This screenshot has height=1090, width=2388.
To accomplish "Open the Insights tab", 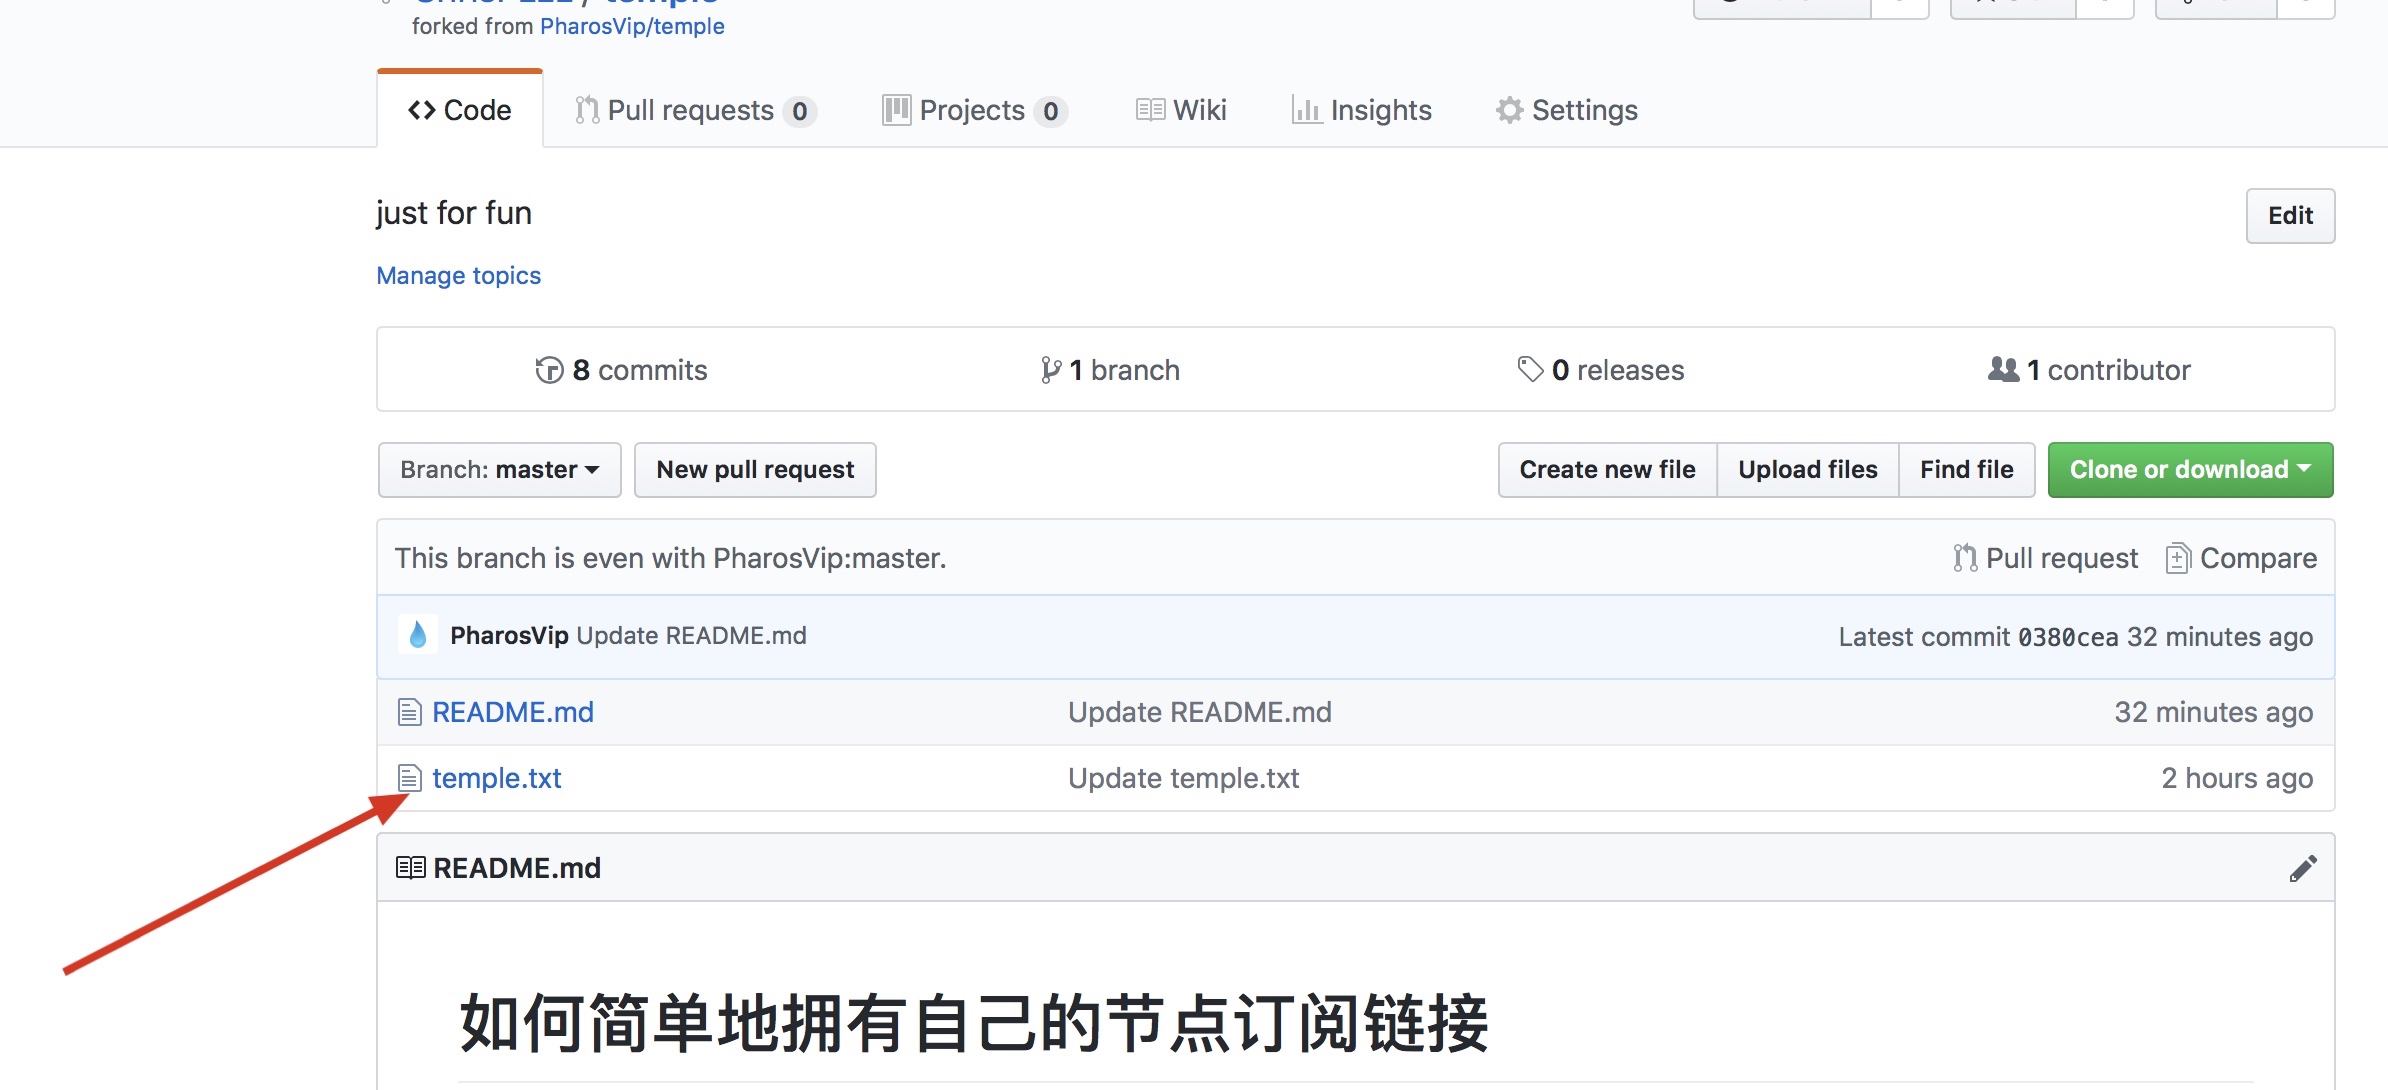I will (1361, 110).
